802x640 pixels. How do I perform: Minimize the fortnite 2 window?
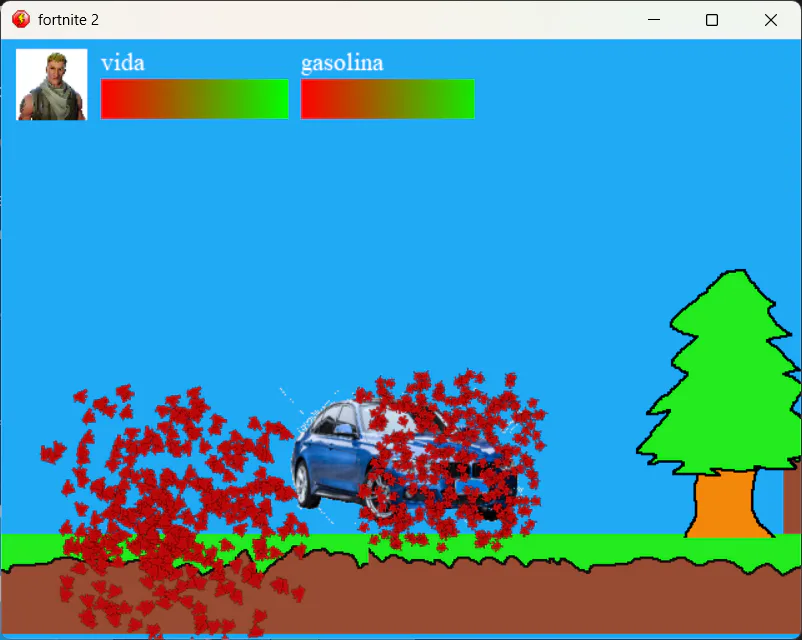(654, 20)
